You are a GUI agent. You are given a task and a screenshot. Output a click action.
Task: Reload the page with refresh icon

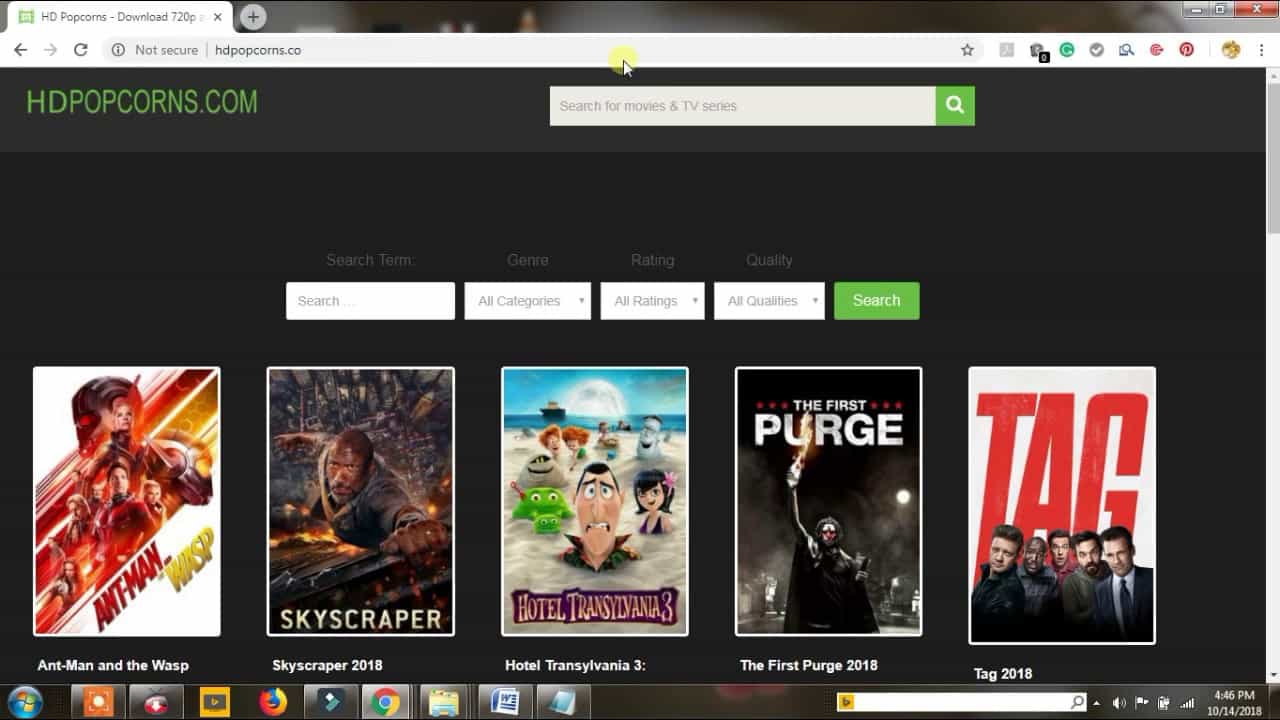81,50
